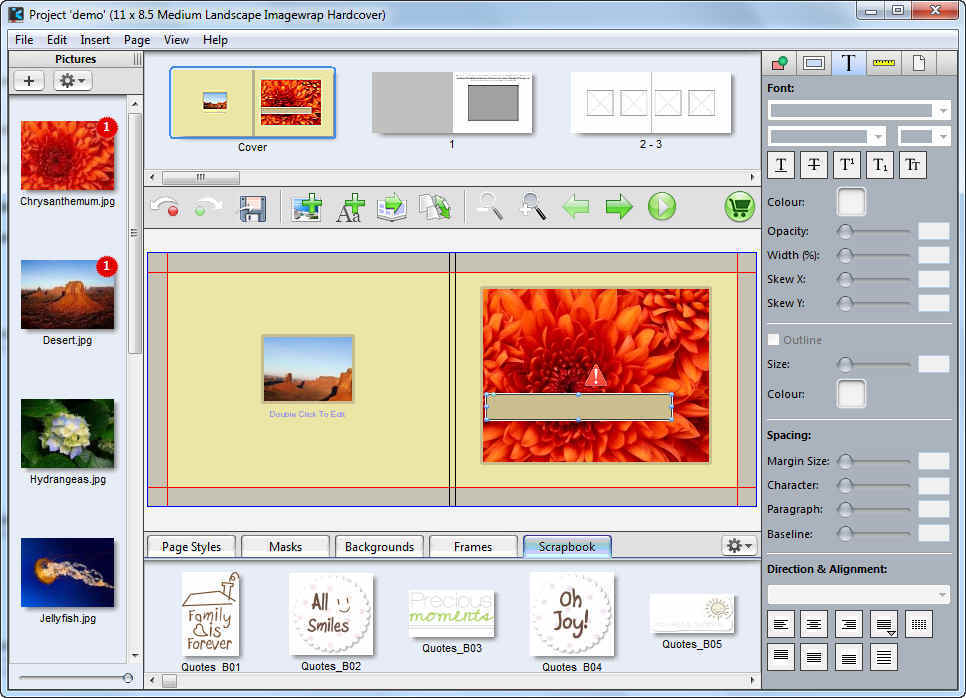Toggle strikethrough text formatting
The height and width of the screenshot is (698, 966).
(814, 164)
